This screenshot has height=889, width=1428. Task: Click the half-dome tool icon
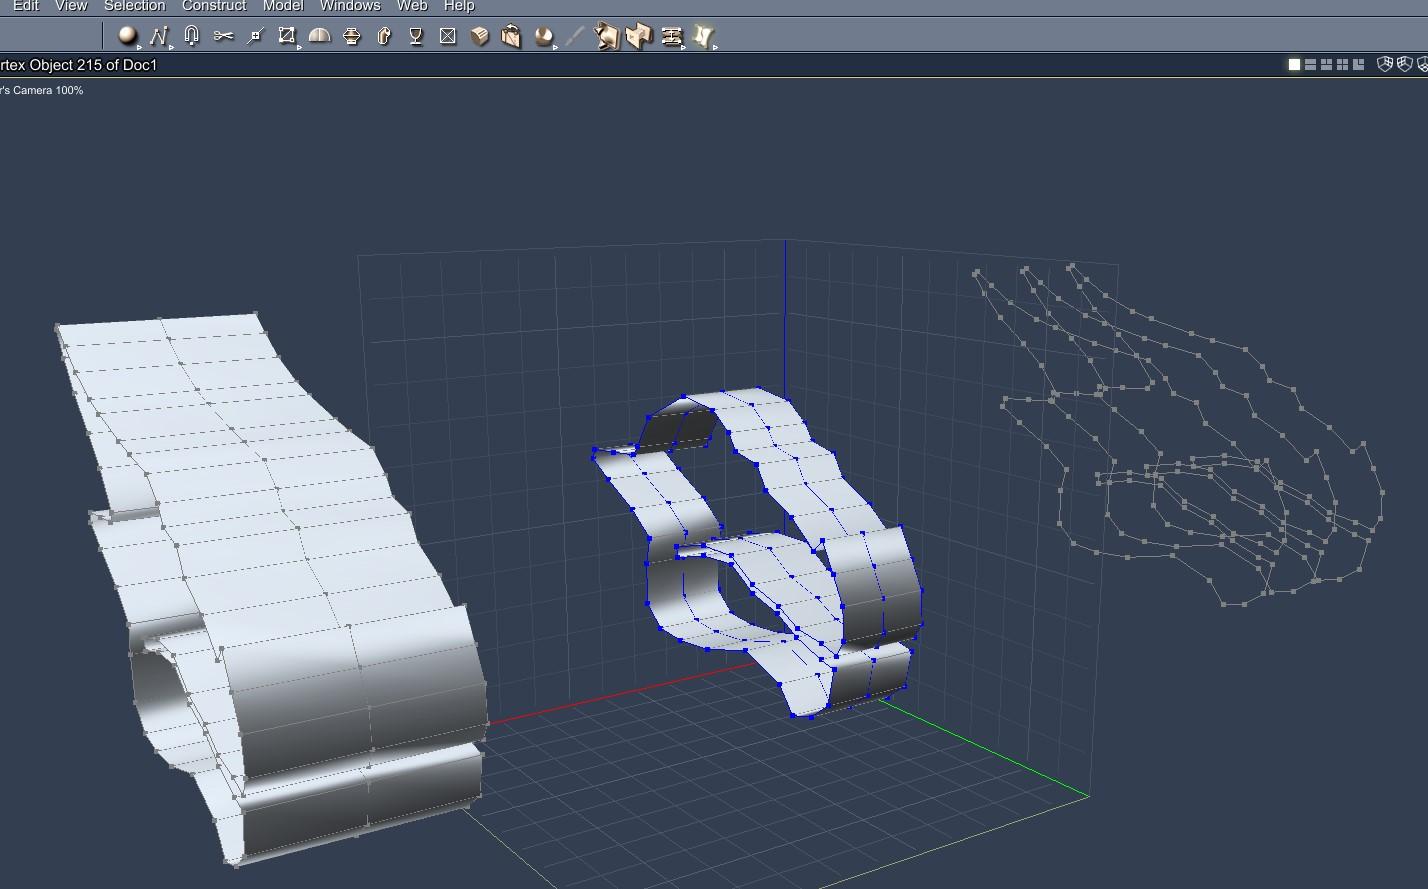pos(319,36)
